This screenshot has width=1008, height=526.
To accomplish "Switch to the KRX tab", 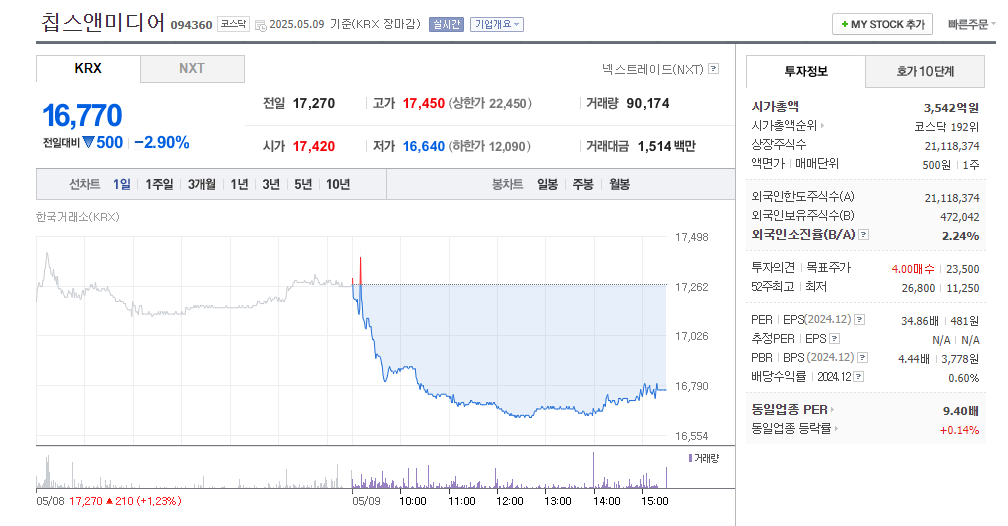I will coord(88,69).
